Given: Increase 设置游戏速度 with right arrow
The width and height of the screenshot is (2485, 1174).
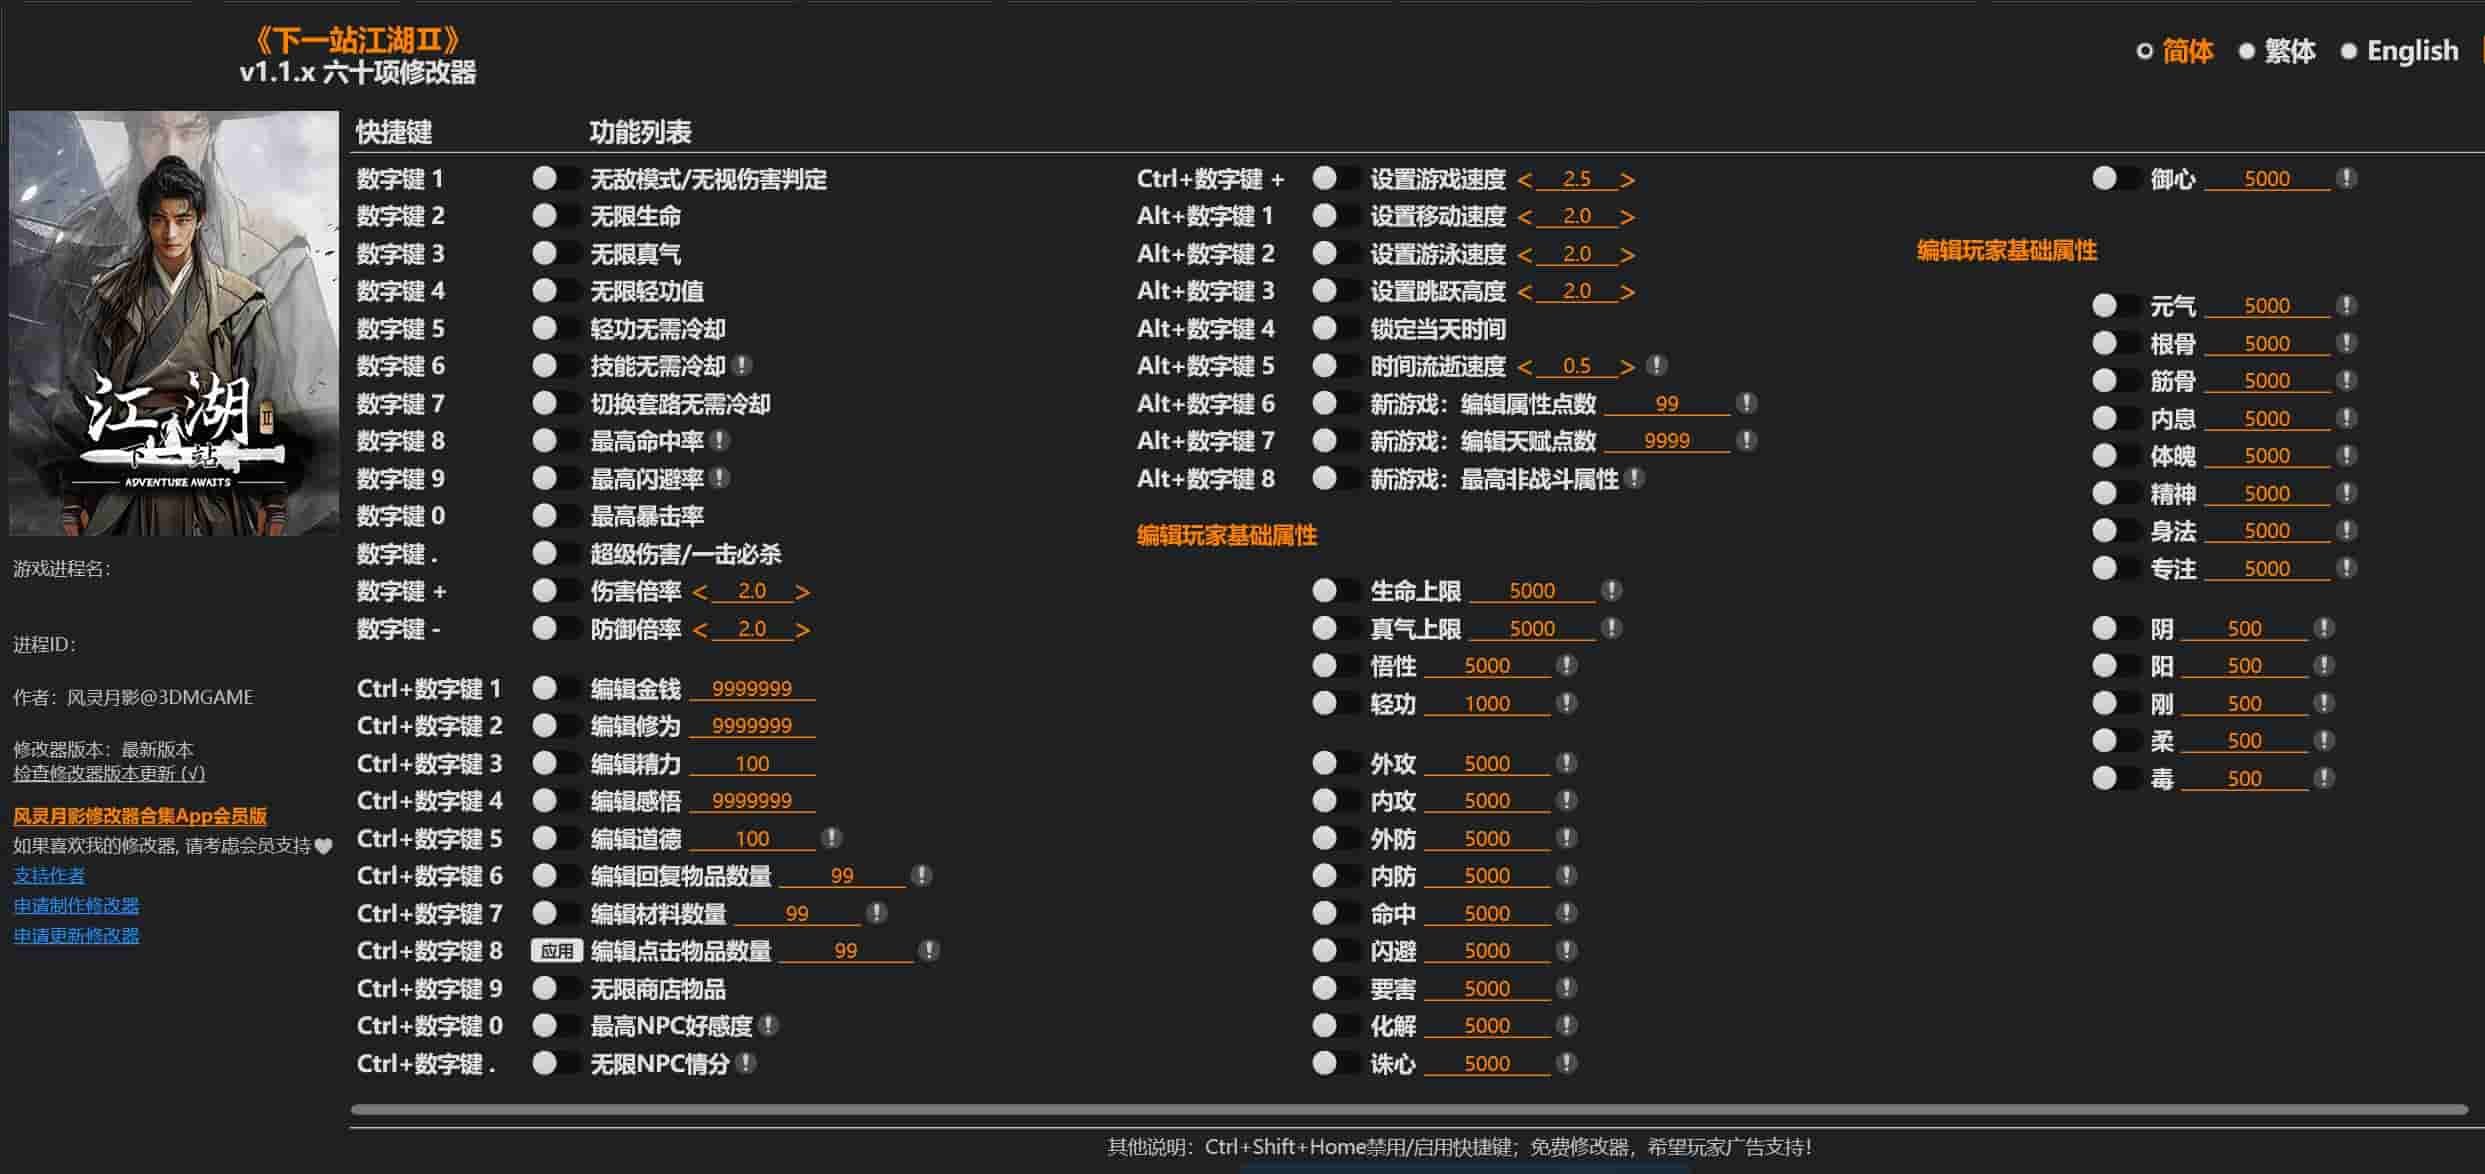Looking at the screenshot, I should pyautogui.click(x=1627, y=180).
